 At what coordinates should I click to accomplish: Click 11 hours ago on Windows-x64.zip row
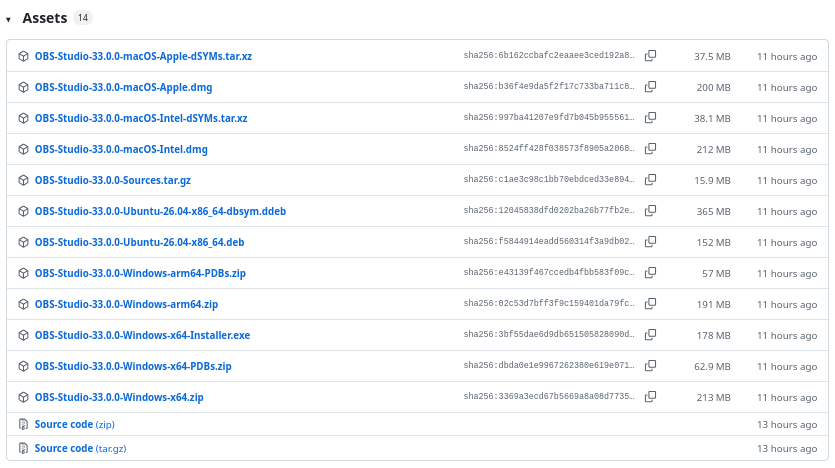[787, 397]
